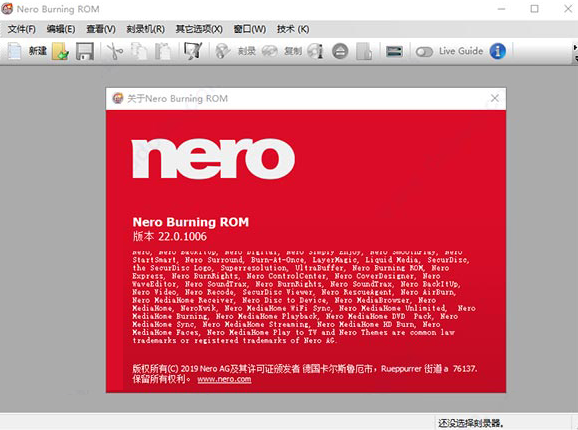This screenshot has width=578, height=430.
Task: Click the New compilation document icon
Action: pos(14,51)
